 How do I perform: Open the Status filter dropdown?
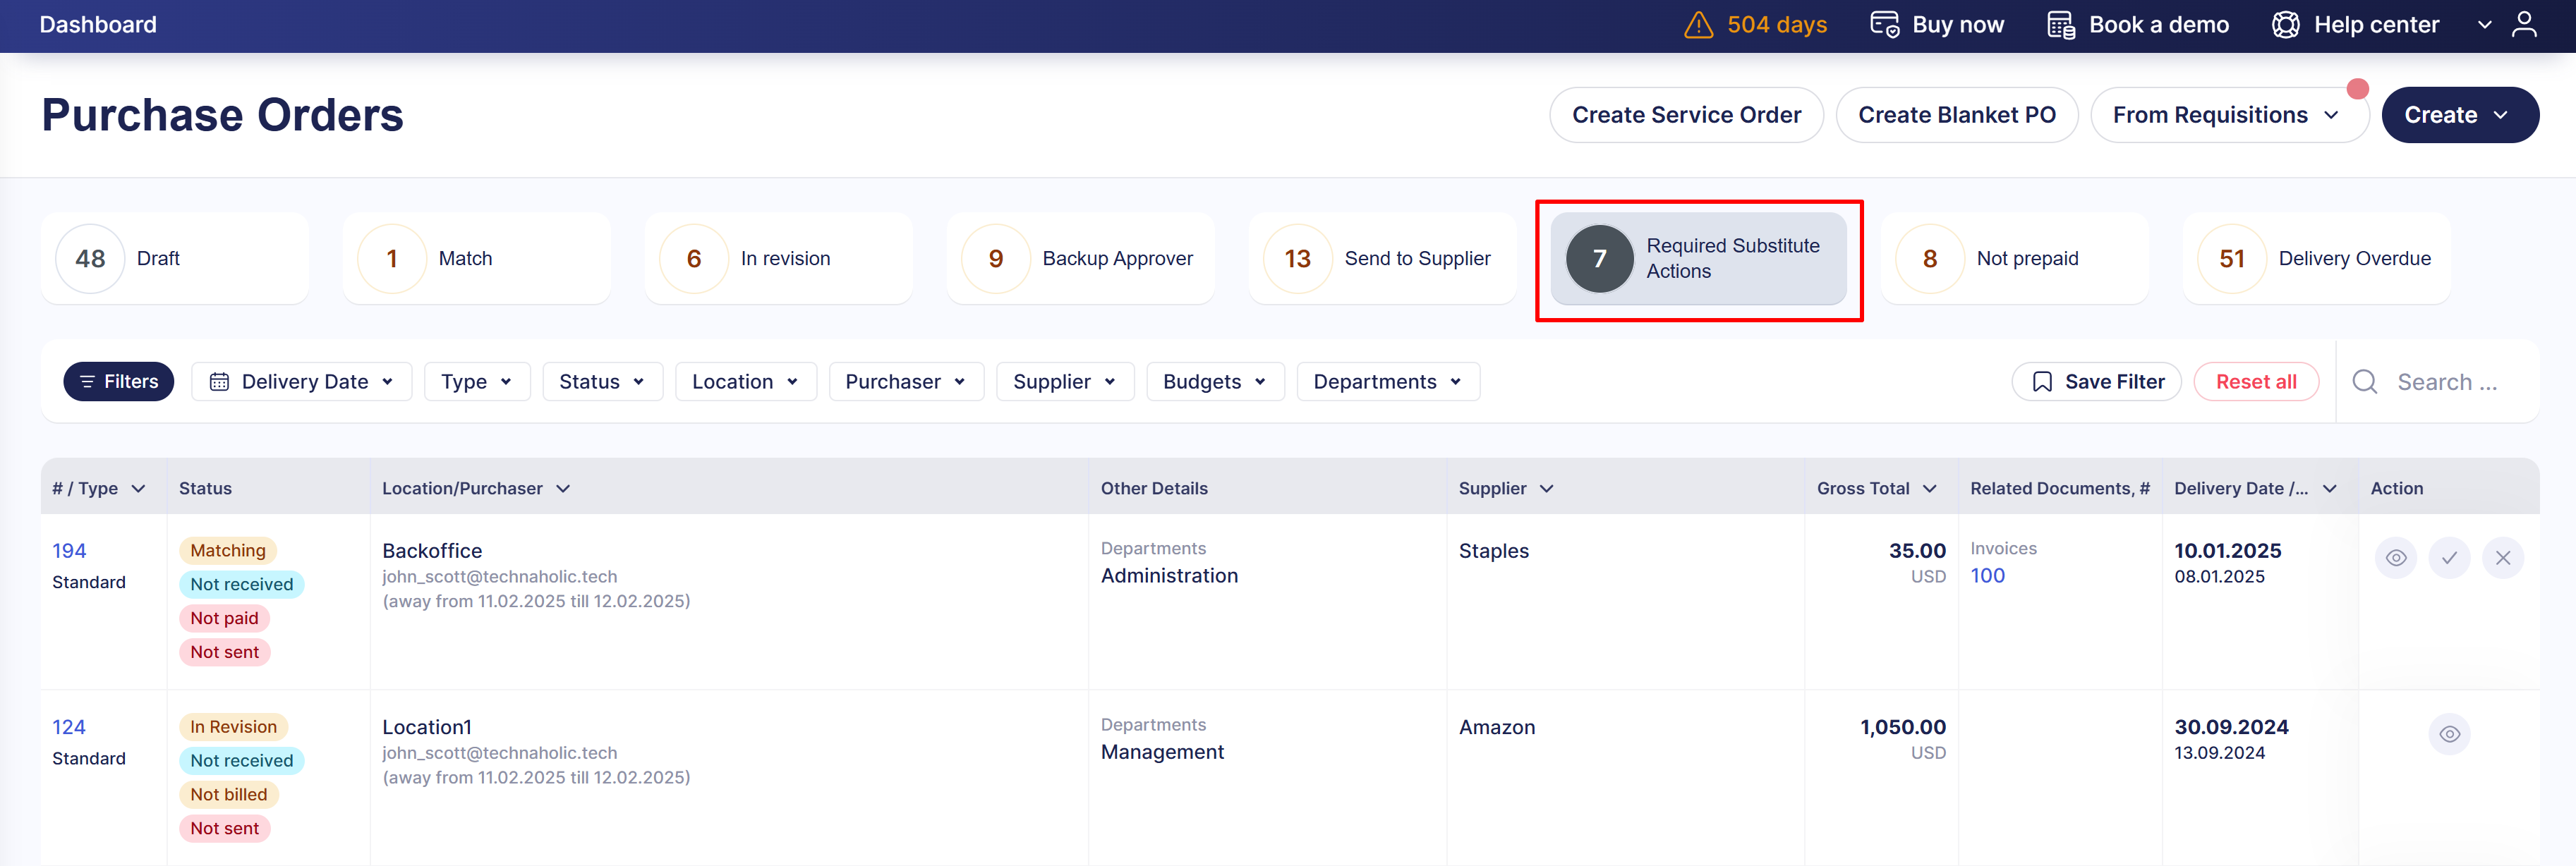603,382
